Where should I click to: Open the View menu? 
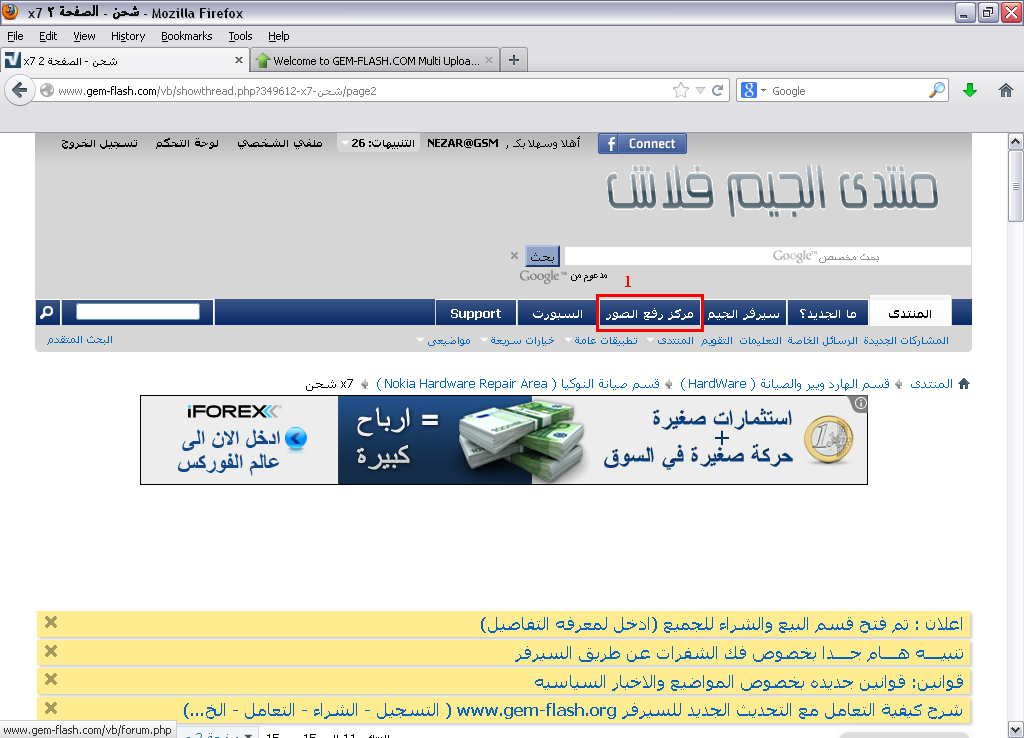click(x=84, y=36)
